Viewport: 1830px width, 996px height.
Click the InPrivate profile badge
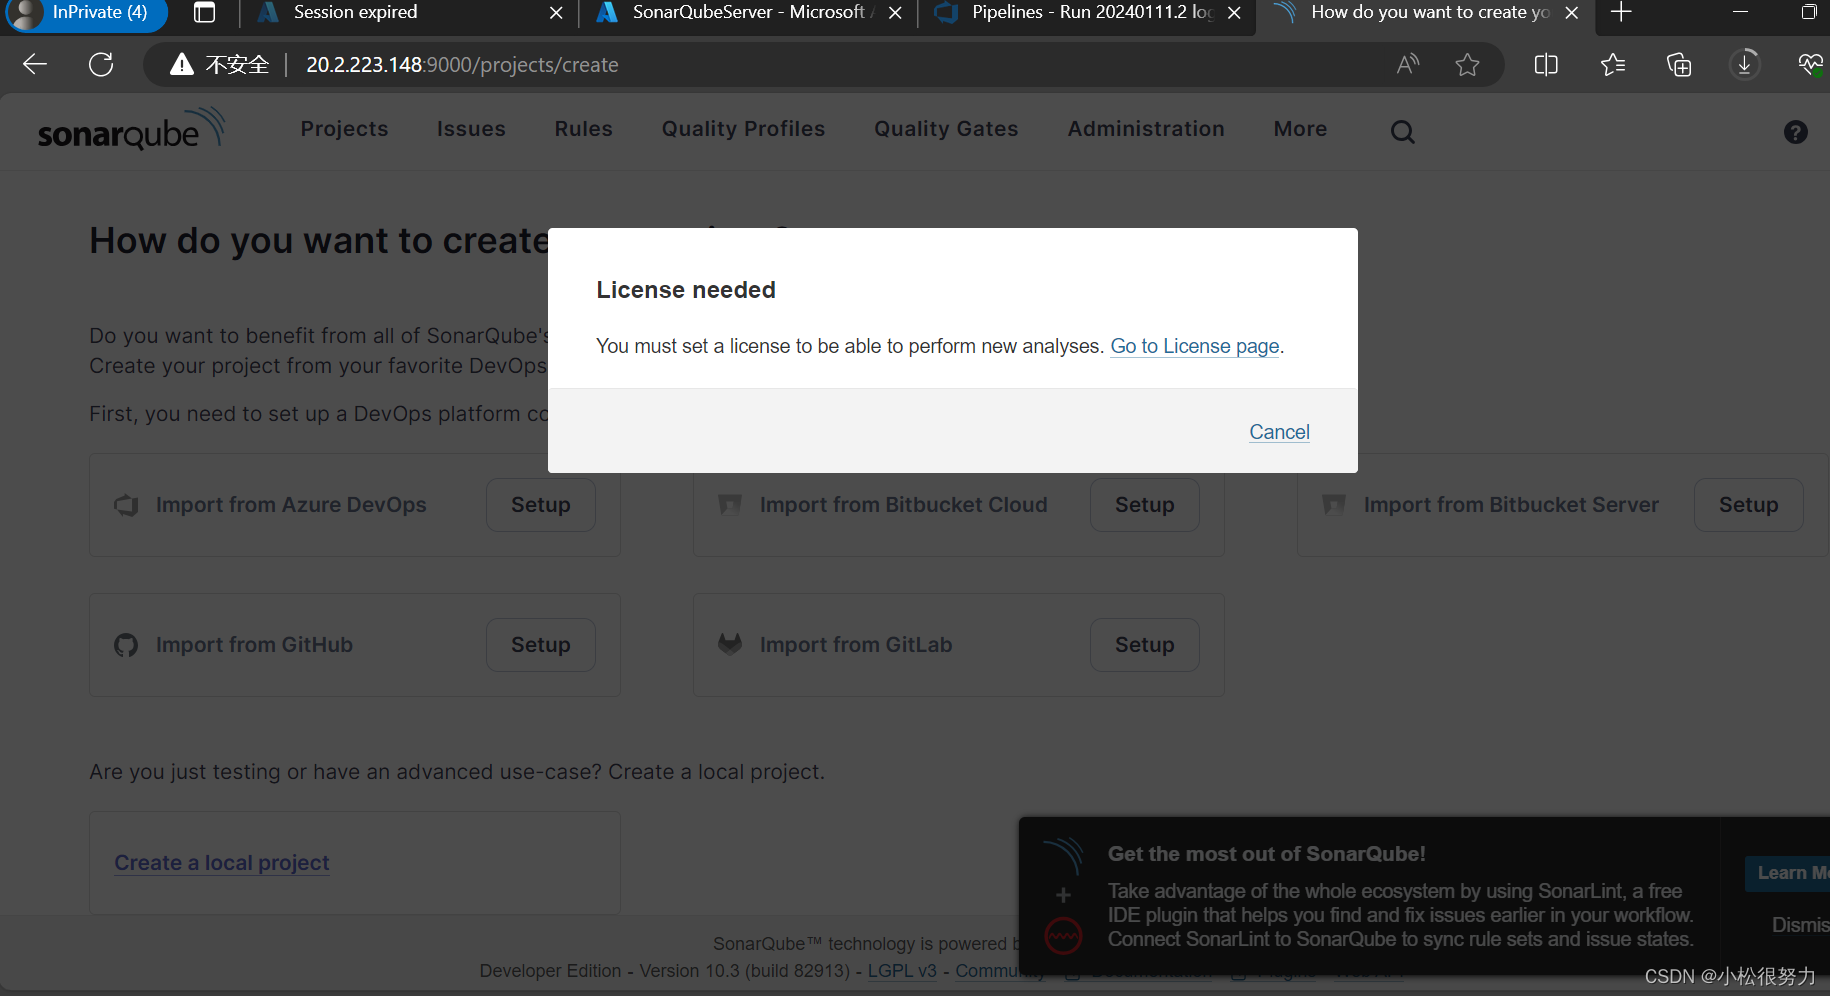click(x=86, y=13)
